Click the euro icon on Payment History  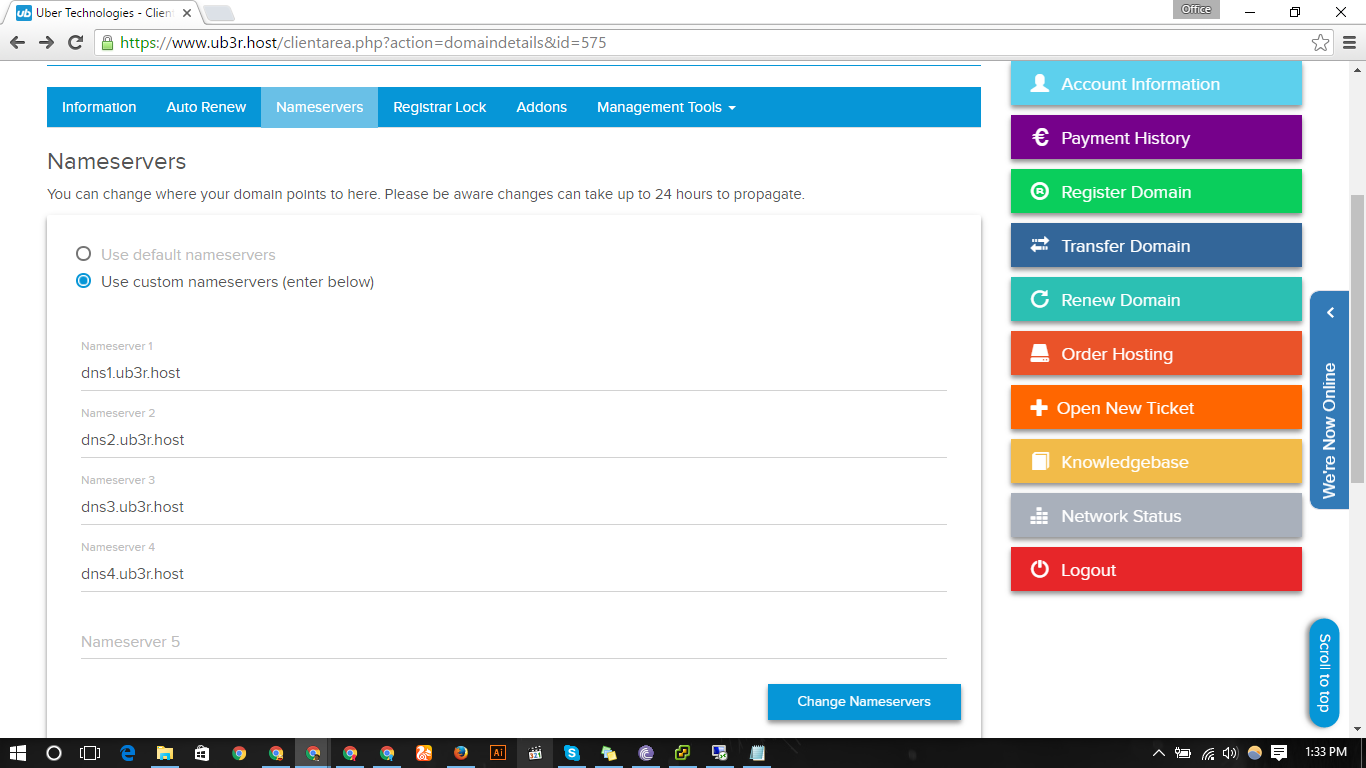click(1040, 138)
